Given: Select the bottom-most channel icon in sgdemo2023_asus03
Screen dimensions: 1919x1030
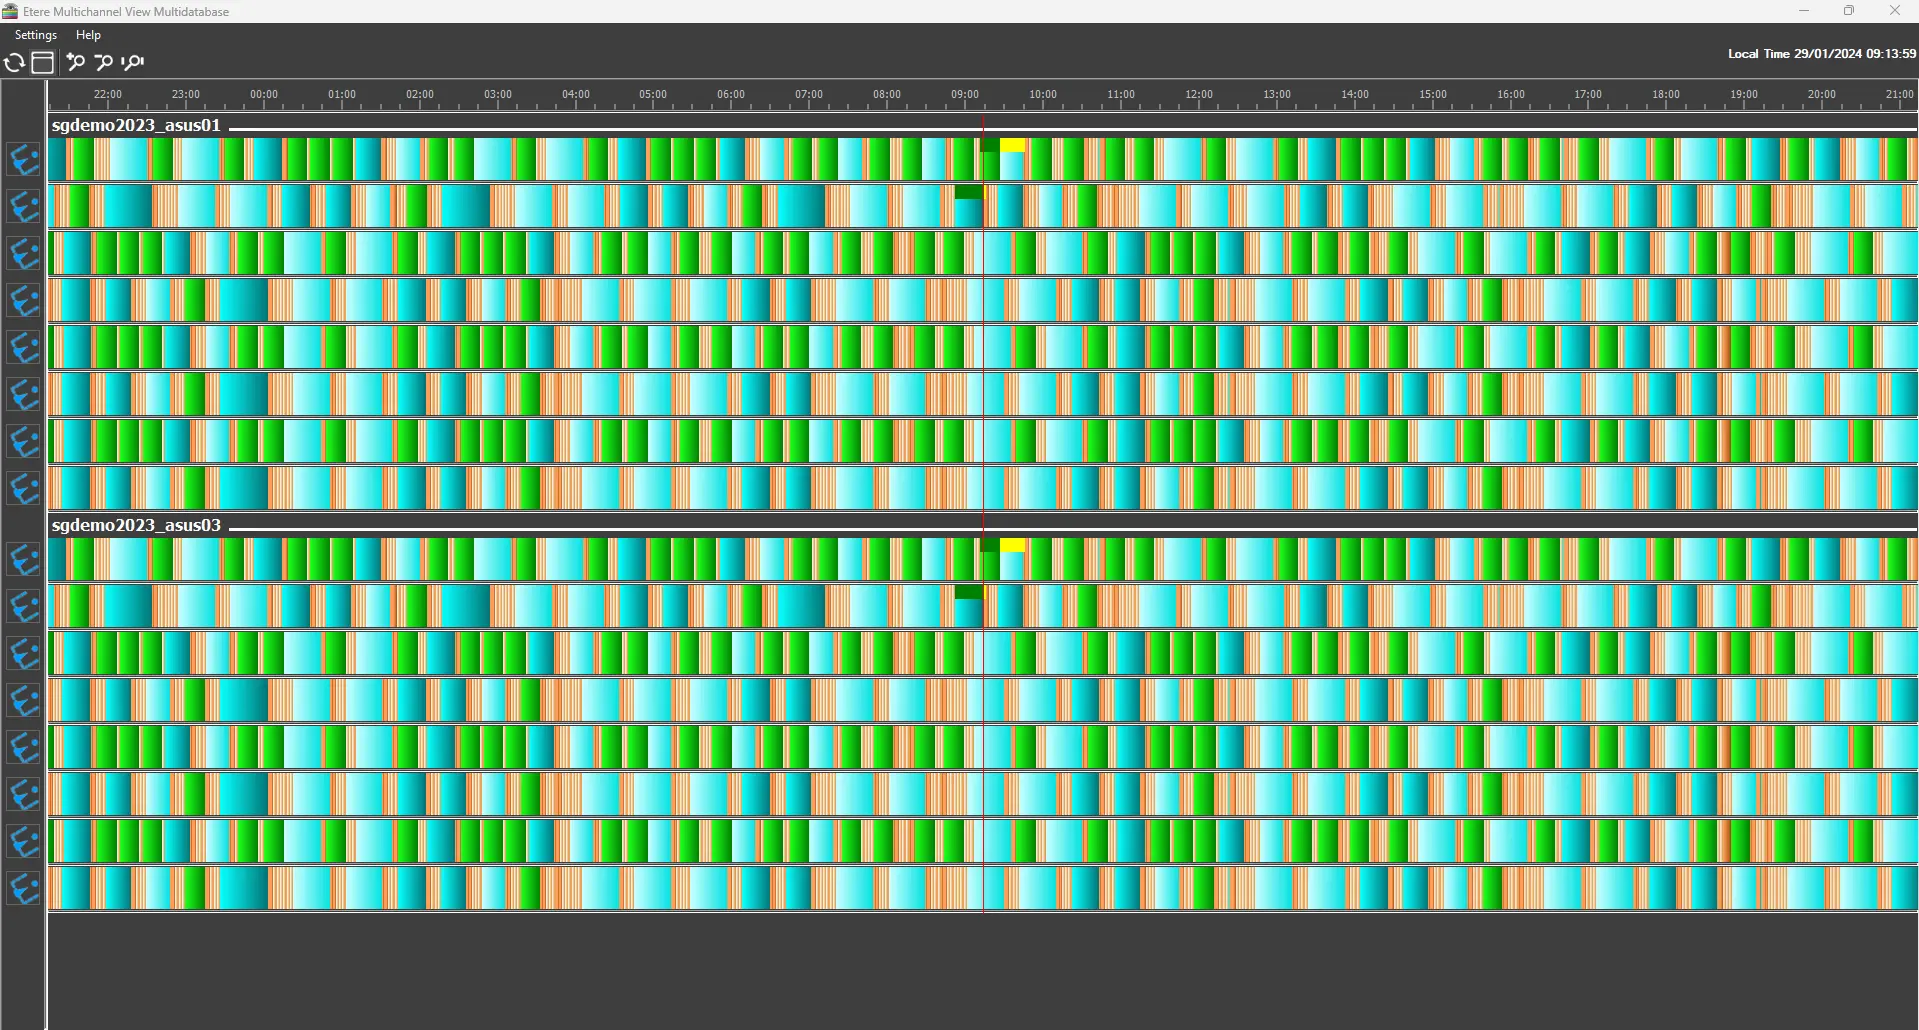Looking at the screenshot, I should pos(24,888).
